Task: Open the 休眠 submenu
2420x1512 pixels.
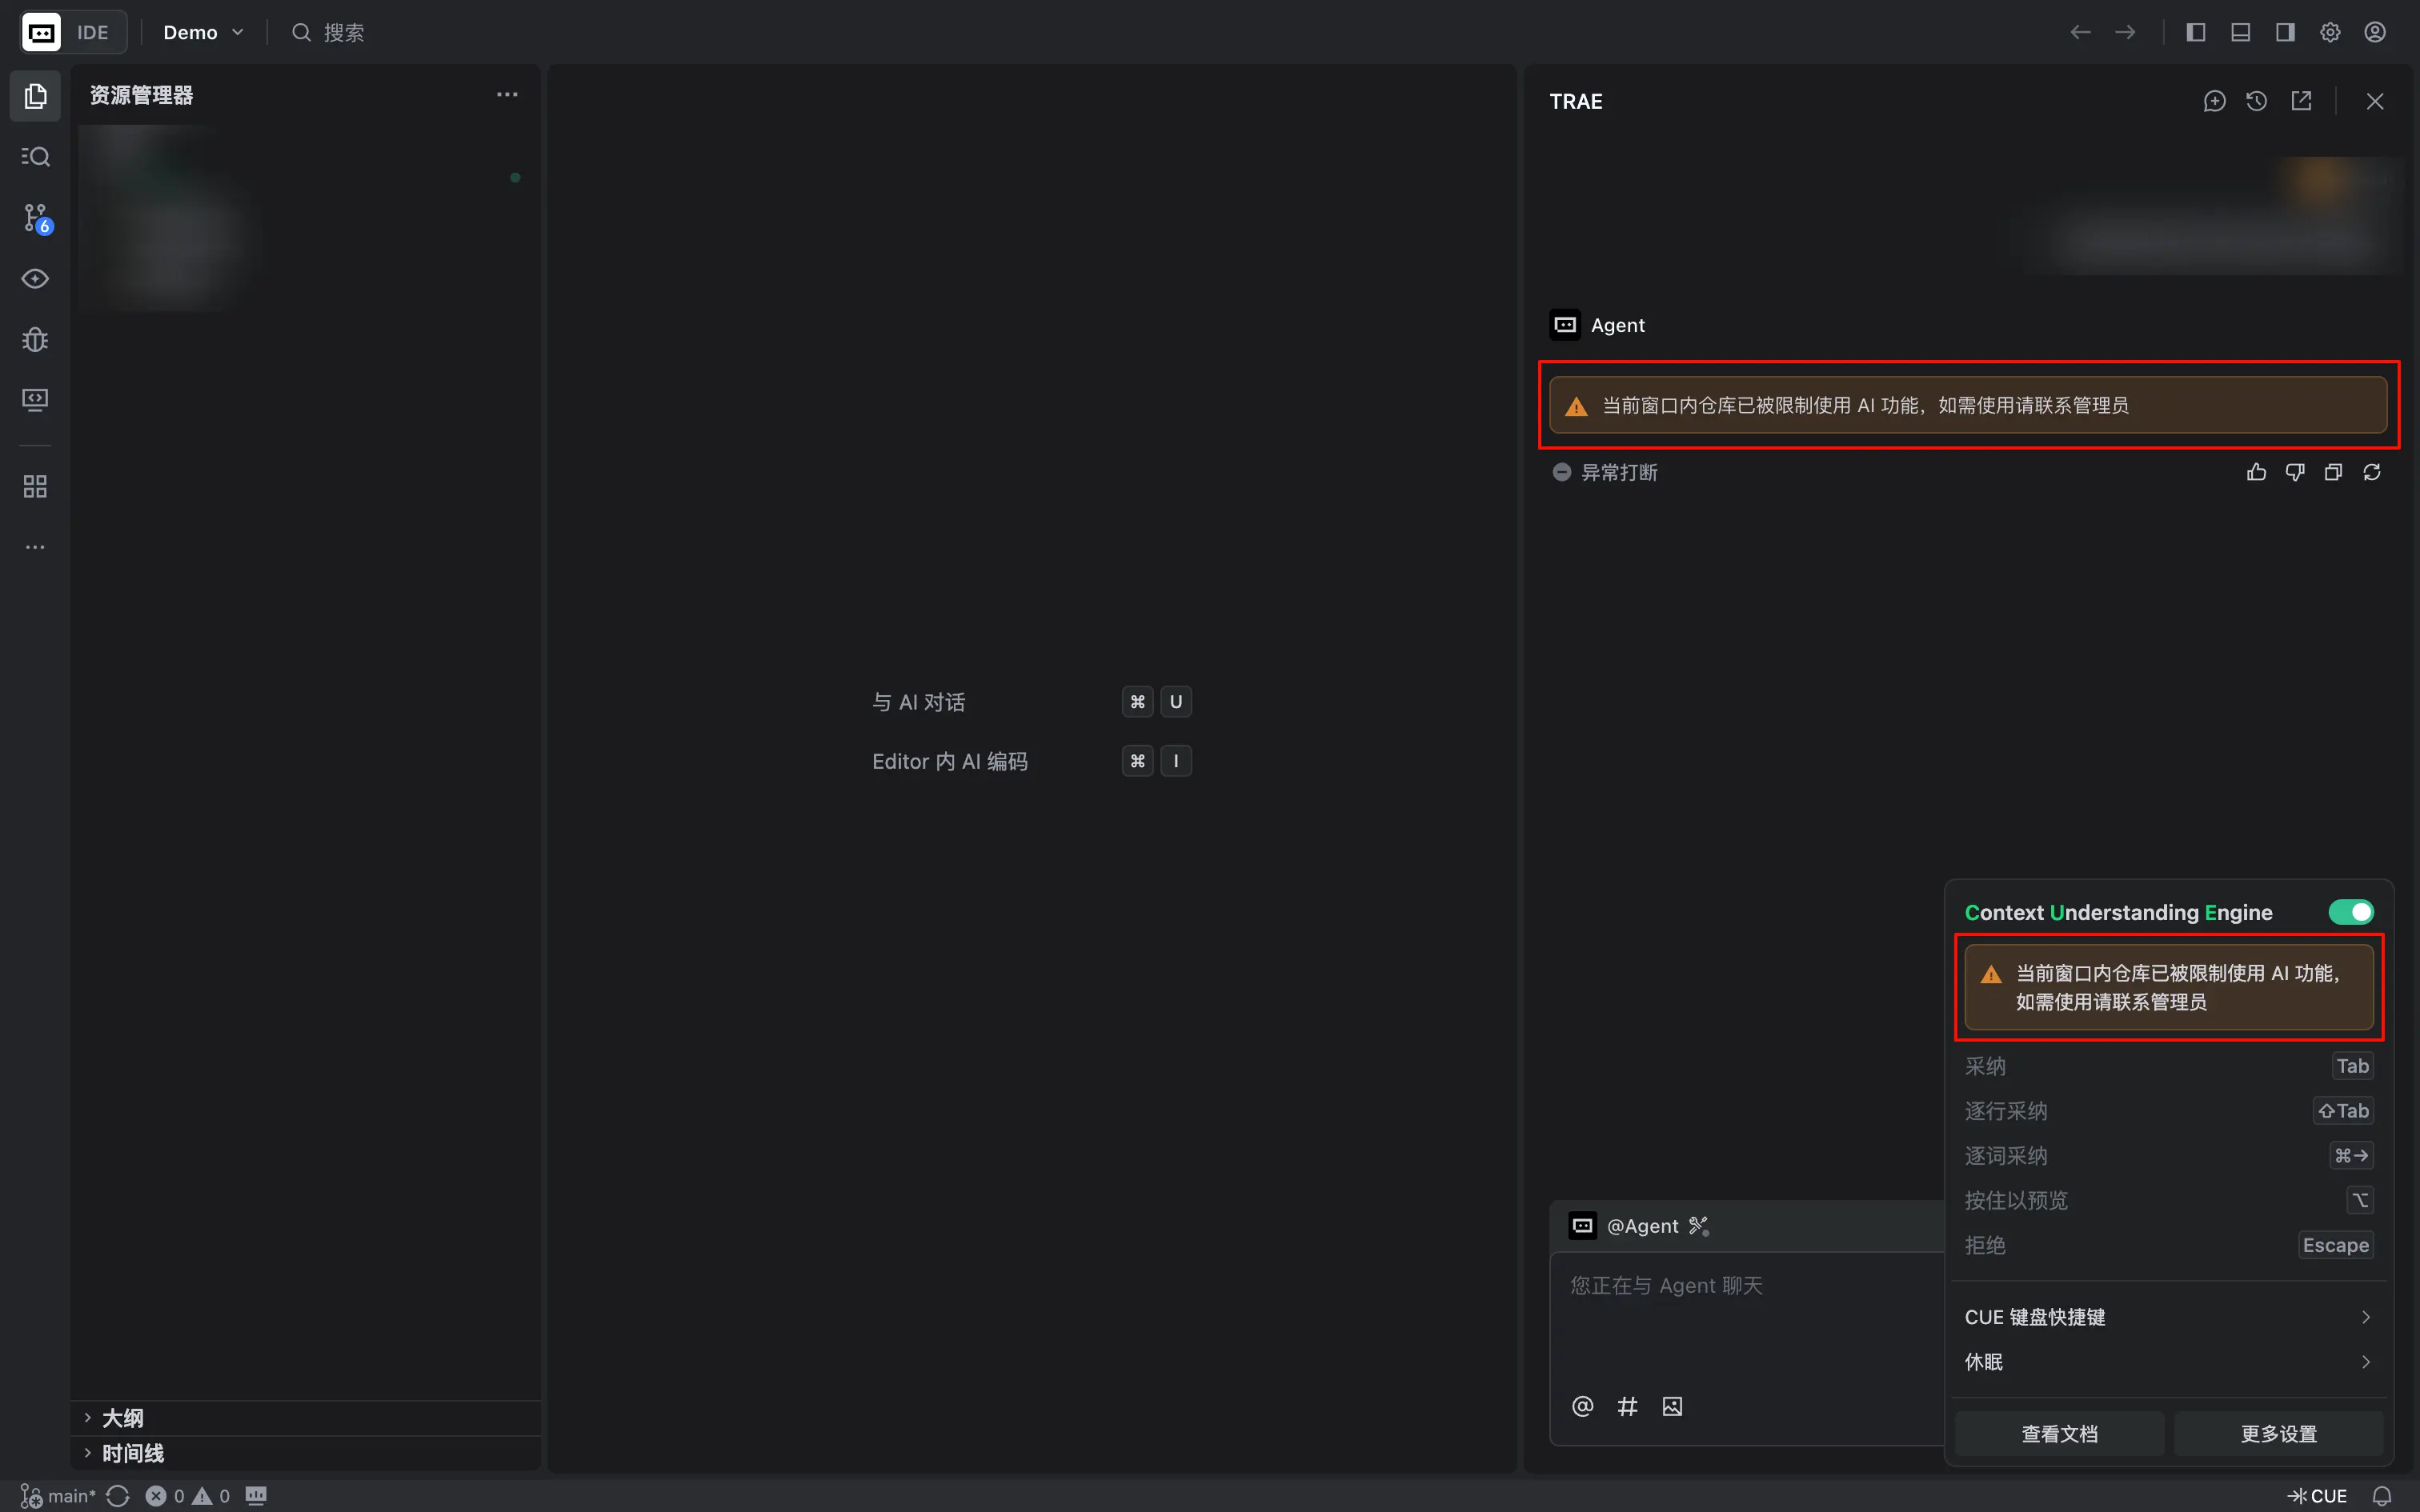Action: 2168,1362
